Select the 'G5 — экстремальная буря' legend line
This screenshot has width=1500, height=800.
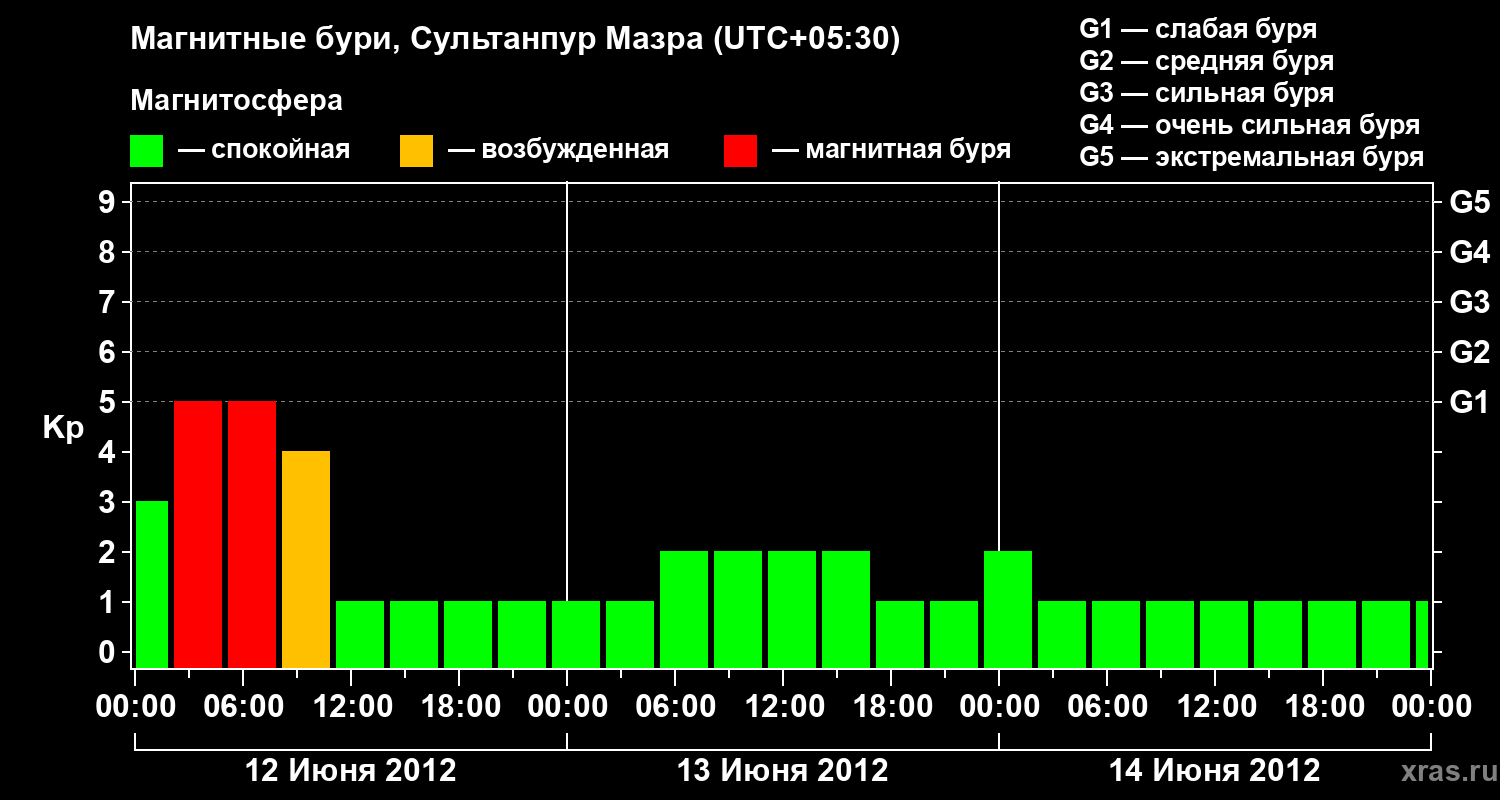1251,157
